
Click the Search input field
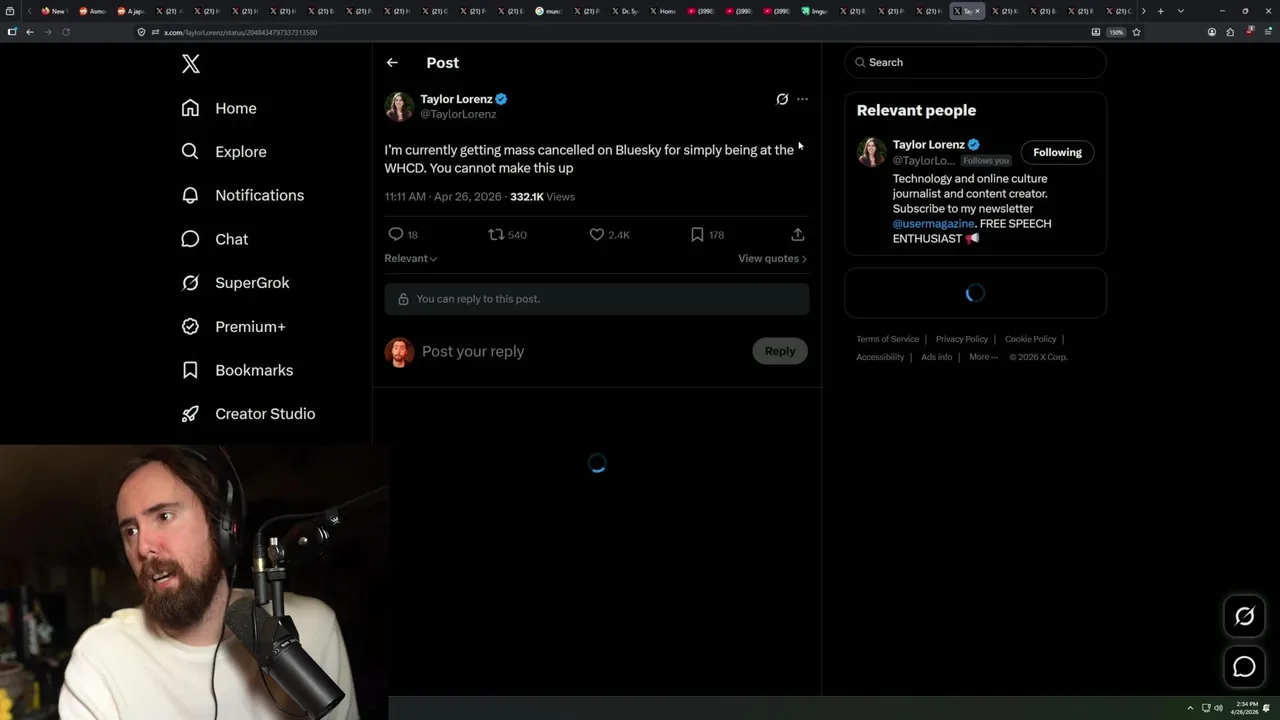click(x=976, y=62)
